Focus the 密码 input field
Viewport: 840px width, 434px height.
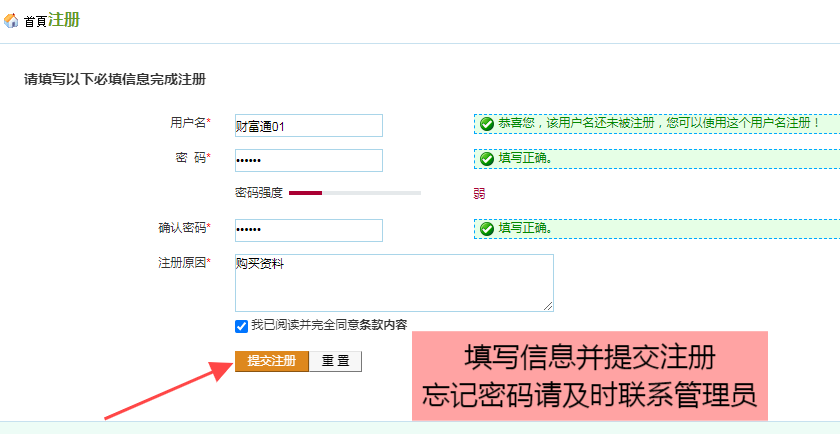(308, 160)
